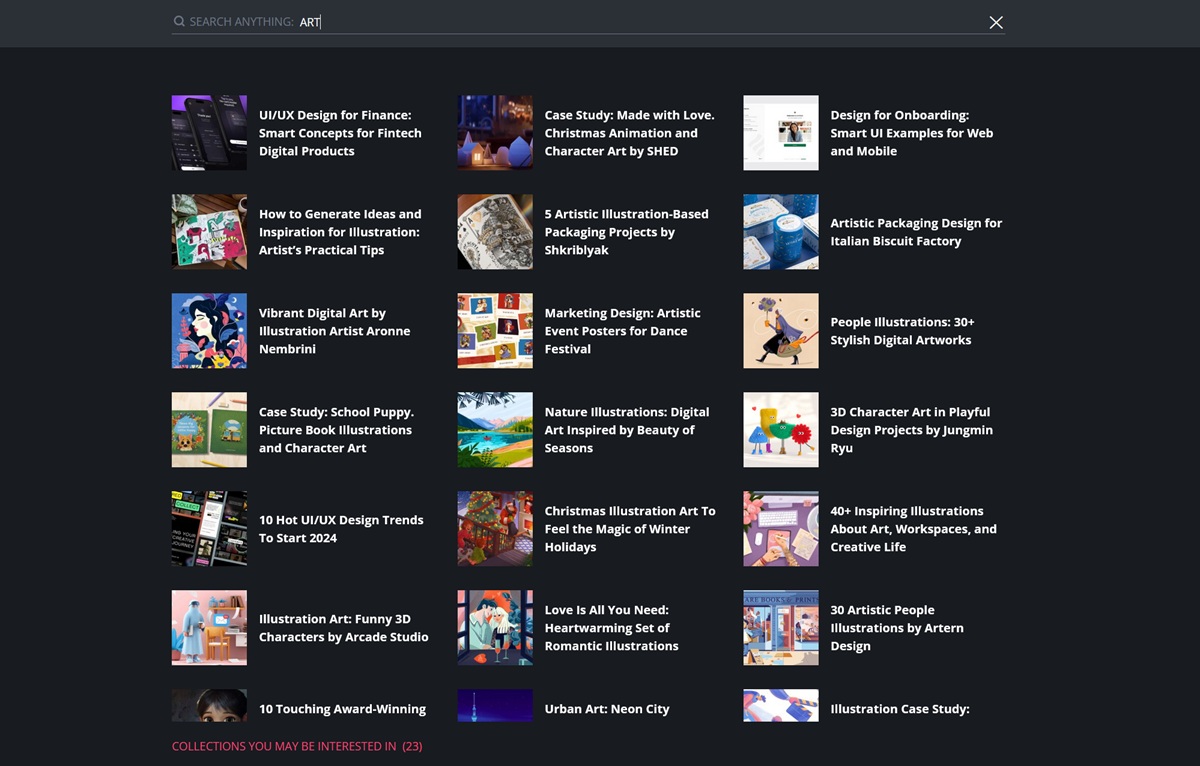This screenshot has height=766, width=1200.
Task: Select the Christmas Animation case study thumbnail
Action: [x=495, y=133]
